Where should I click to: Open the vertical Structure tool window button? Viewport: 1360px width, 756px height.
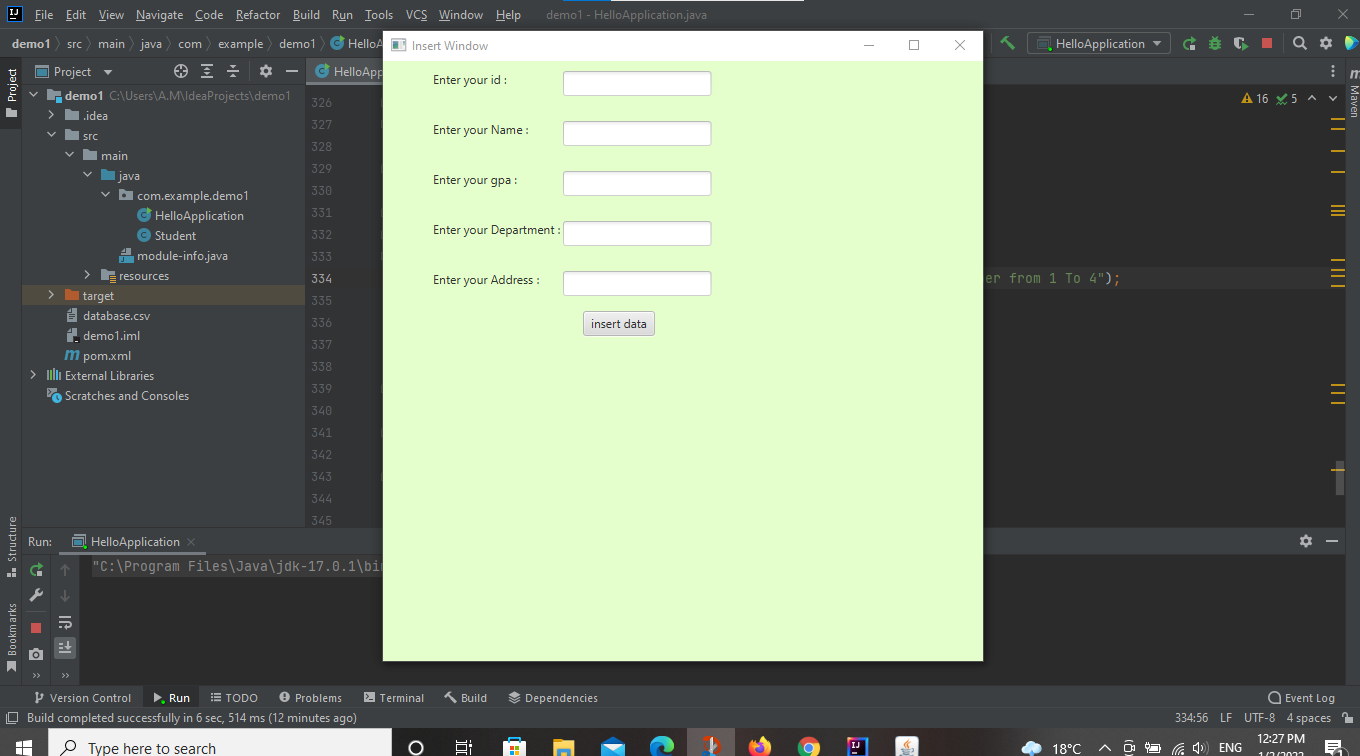tap(12, 546)
